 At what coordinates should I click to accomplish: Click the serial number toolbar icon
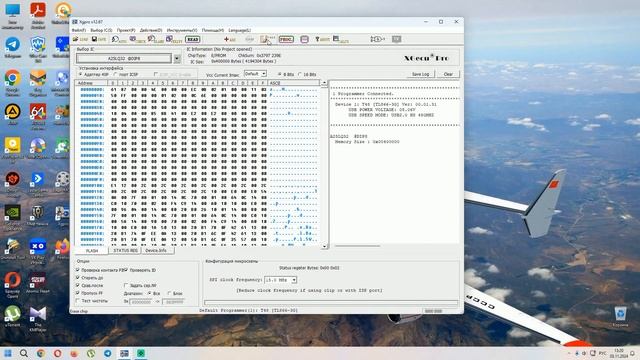(378, 39)
